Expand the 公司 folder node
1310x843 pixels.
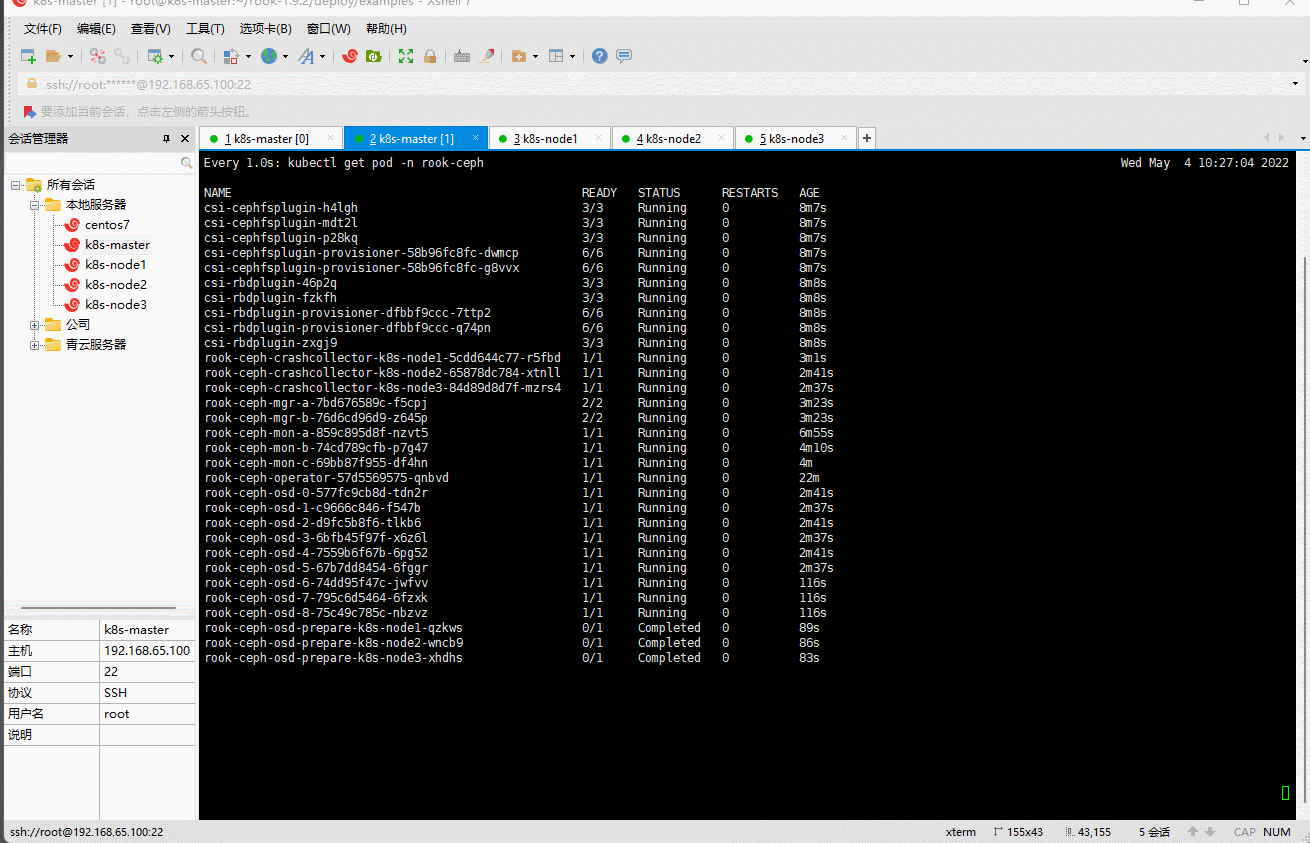pyautogui.click(x=34, y=325)
